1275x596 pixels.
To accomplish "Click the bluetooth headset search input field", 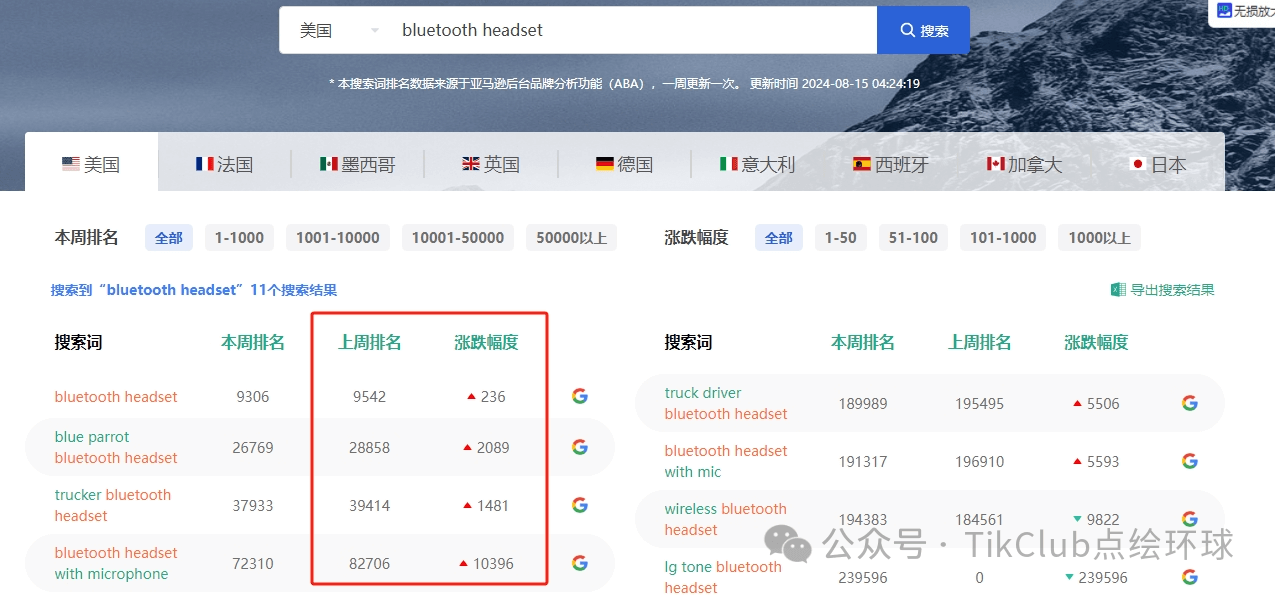I will click(x=630, y=30).
